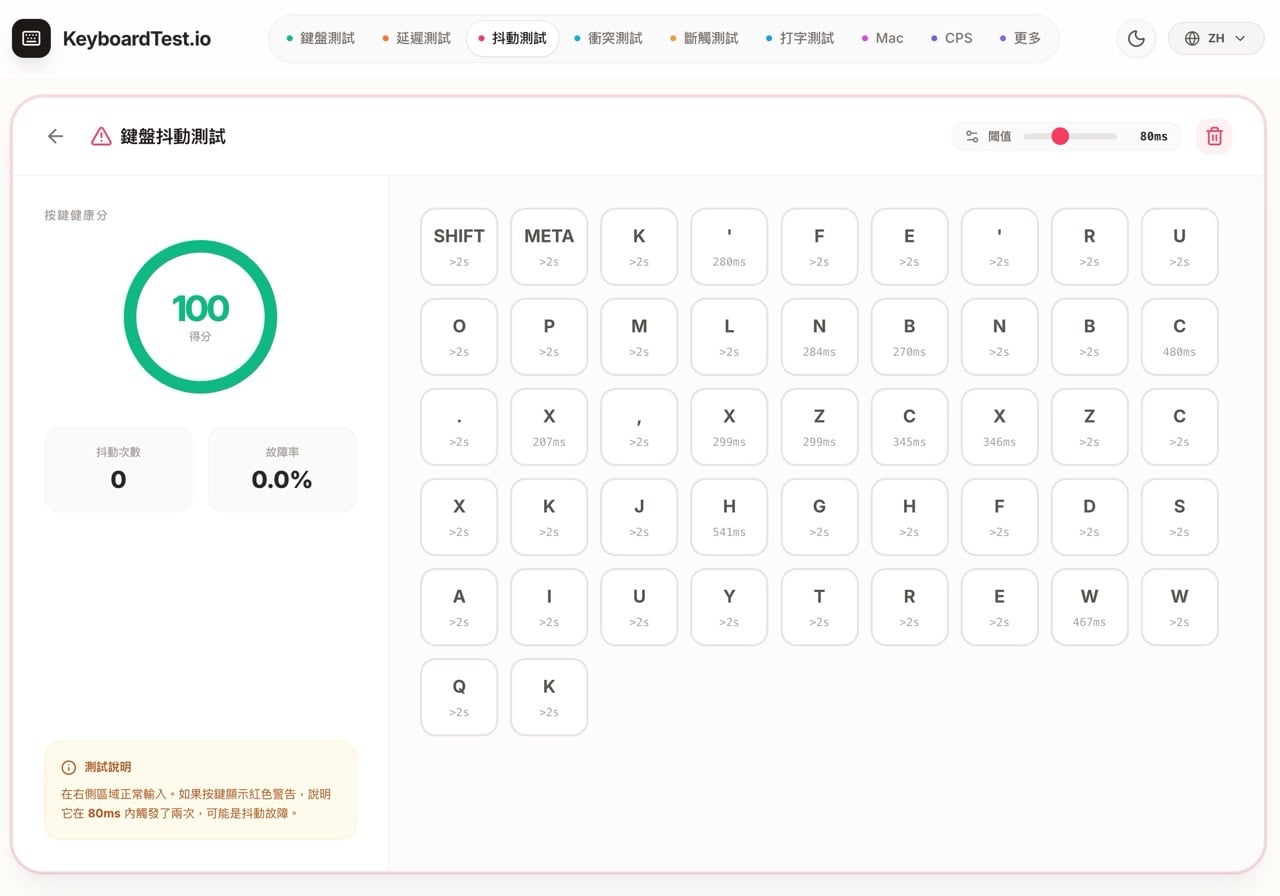Click the globe language icon

click(1191, 38)
